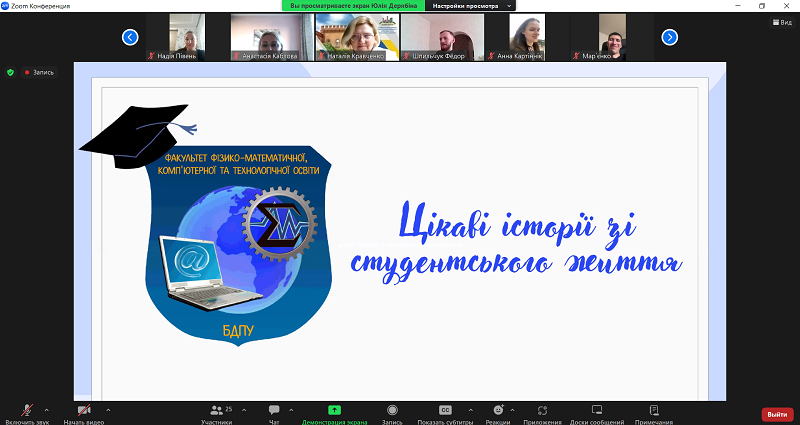Expand participants options arrow

point(244,410)
